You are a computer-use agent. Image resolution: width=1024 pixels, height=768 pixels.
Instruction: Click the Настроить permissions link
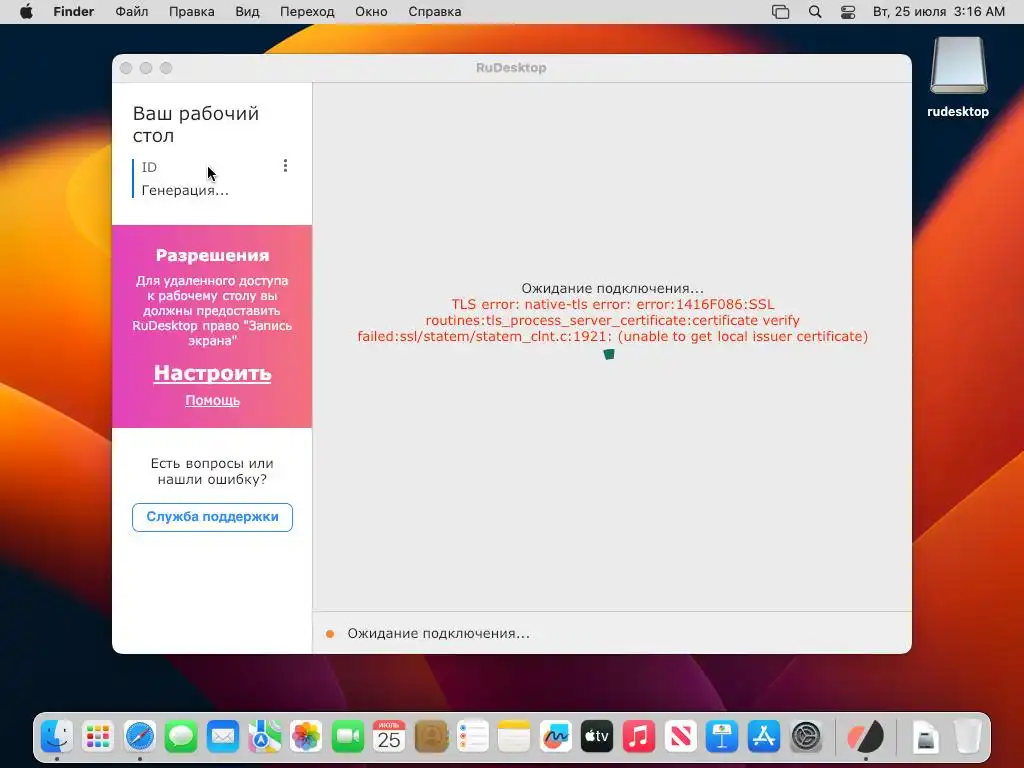212,373
